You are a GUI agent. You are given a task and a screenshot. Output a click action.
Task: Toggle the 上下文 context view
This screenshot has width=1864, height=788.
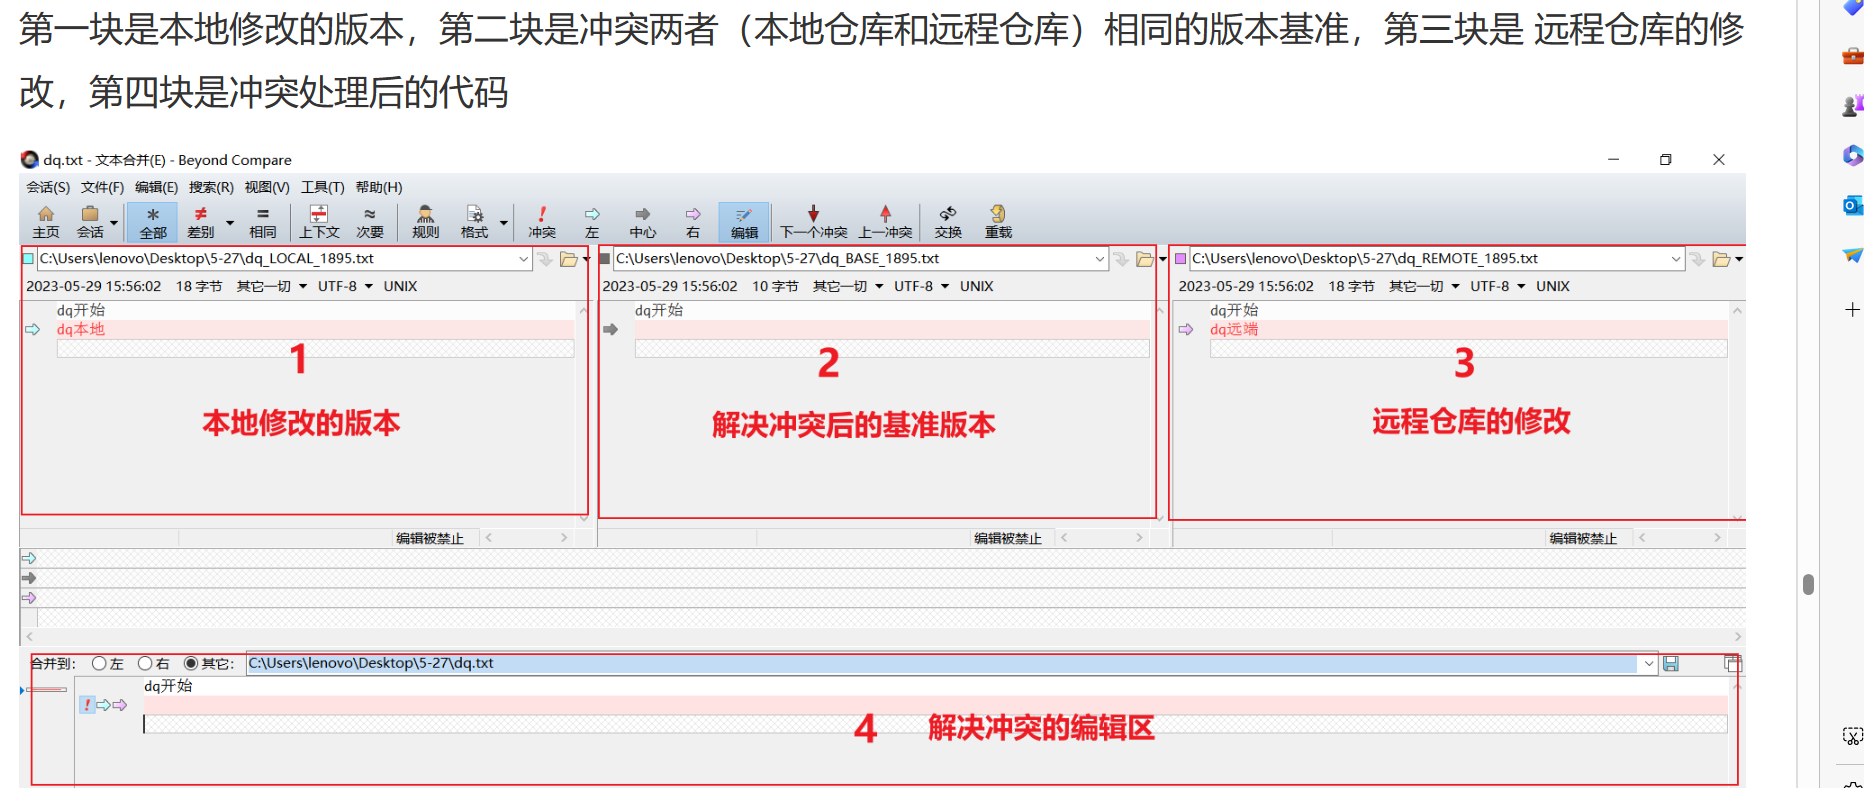pyautogui.click(x=319, y=222)
